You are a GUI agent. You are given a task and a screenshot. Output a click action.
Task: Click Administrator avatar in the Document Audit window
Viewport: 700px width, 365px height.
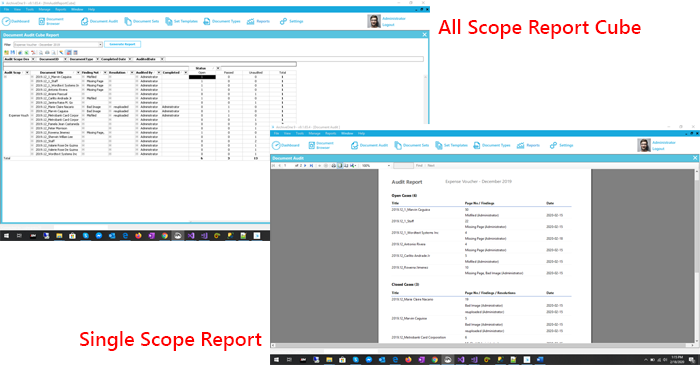tap(644, 145)
